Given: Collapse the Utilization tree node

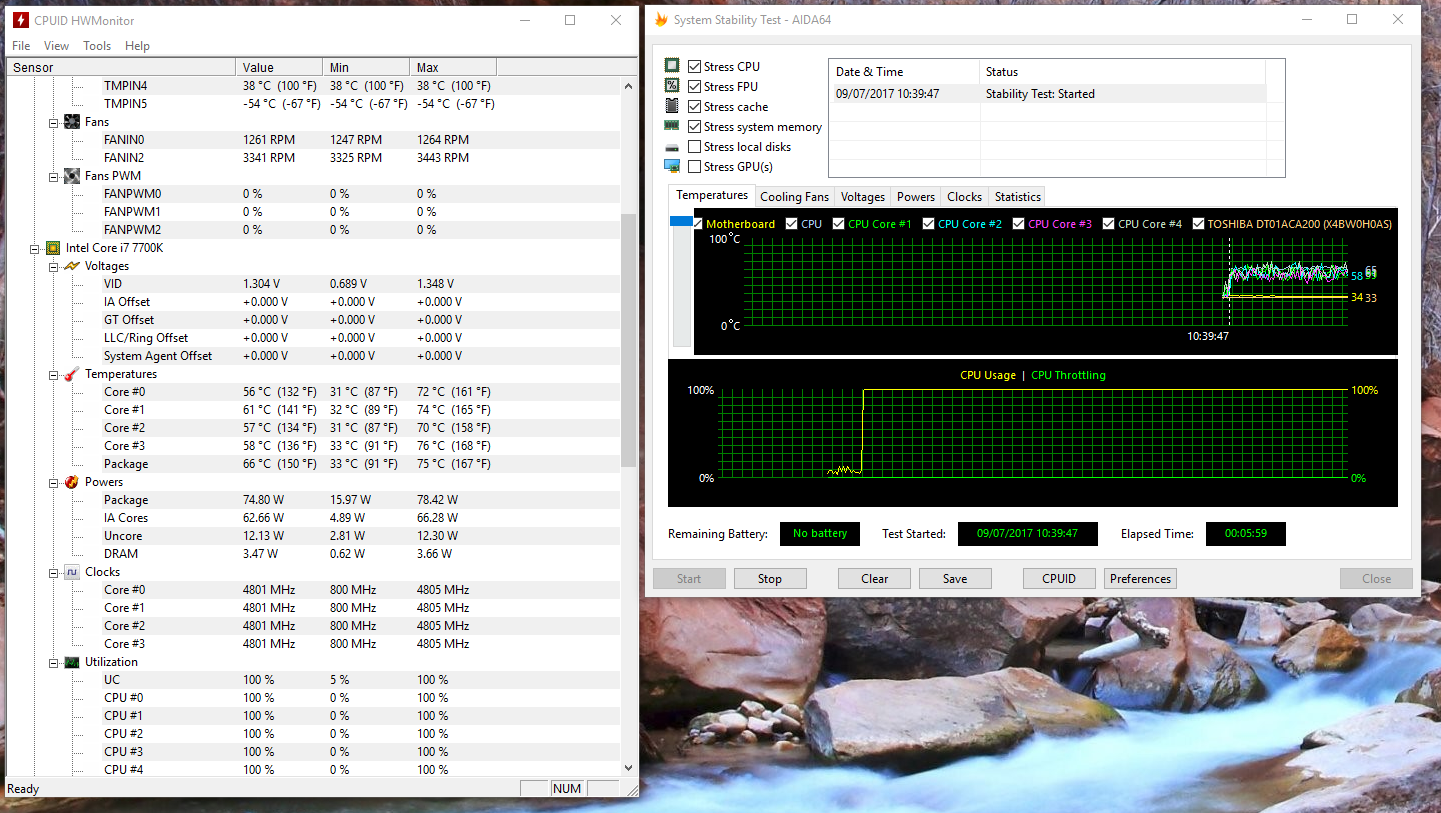Looking at the screenshot, I should pyautogui.click(x=54, y=662).
